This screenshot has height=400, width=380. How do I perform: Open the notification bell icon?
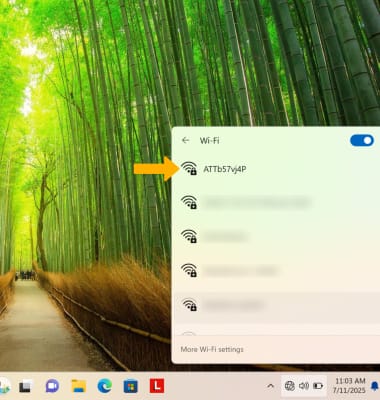(x=375, y=386)
